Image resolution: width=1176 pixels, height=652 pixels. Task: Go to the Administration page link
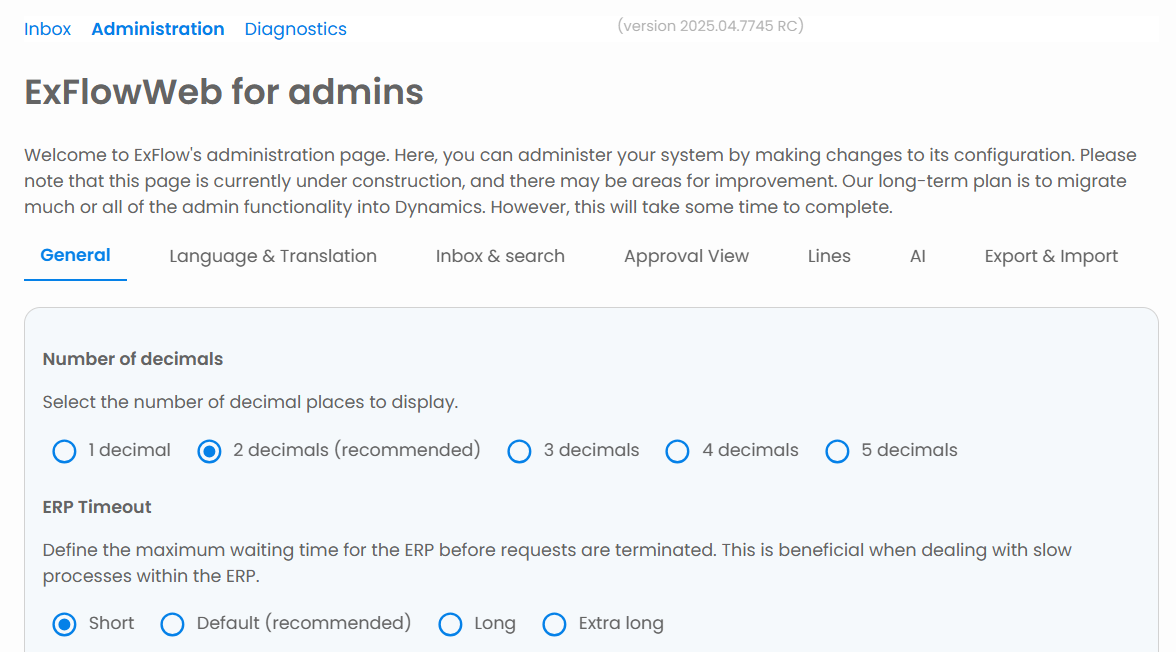158,29
